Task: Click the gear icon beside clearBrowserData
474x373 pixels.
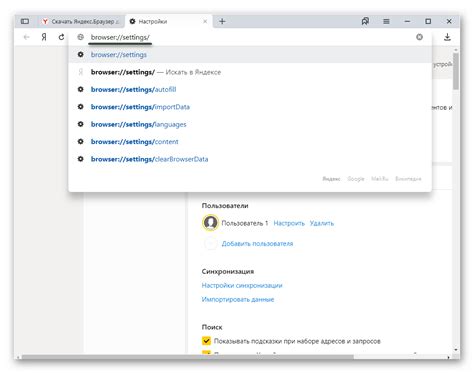Action: 80,159
